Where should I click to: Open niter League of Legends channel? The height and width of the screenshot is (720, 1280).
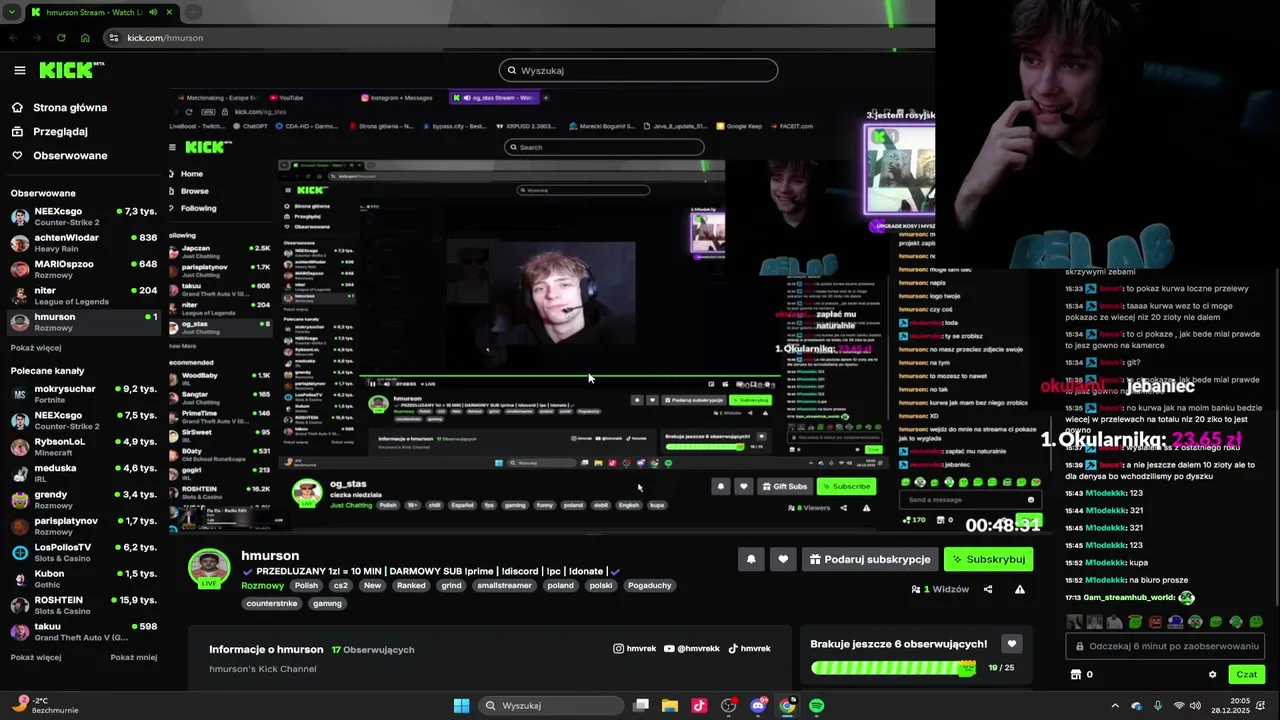83,295
